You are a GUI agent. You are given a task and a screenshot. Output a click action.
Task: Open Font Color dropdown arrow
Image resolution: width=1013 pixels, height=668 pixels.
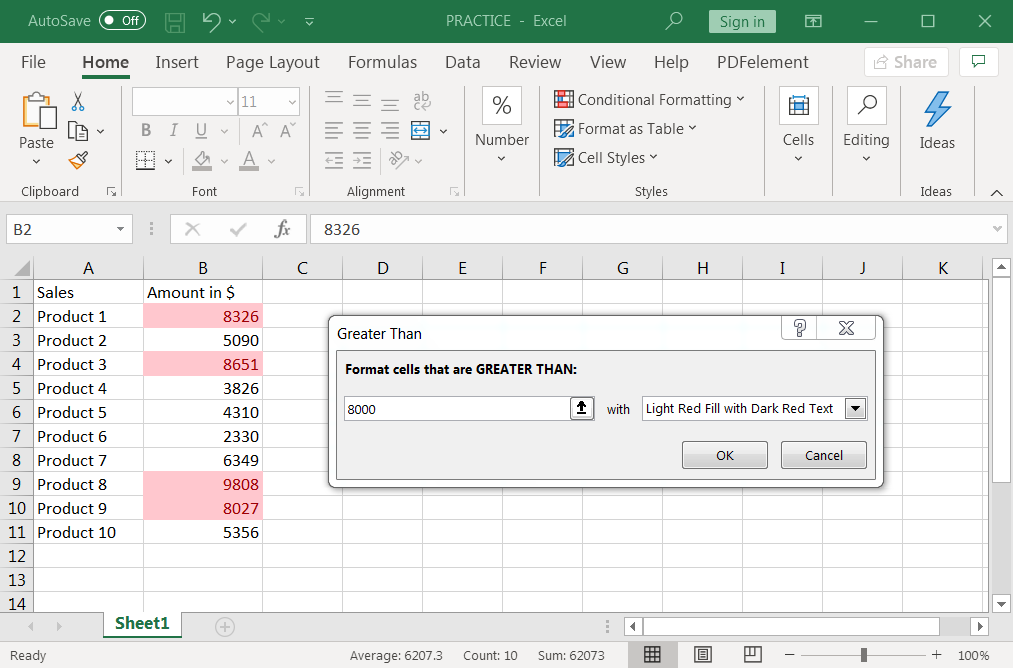pos(271,161)
